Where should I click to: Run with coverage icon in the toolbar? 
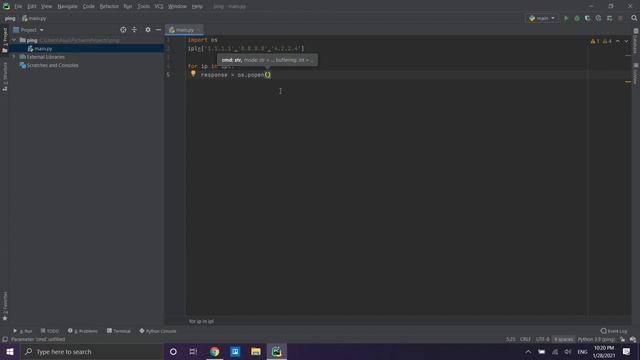[588, 18]
